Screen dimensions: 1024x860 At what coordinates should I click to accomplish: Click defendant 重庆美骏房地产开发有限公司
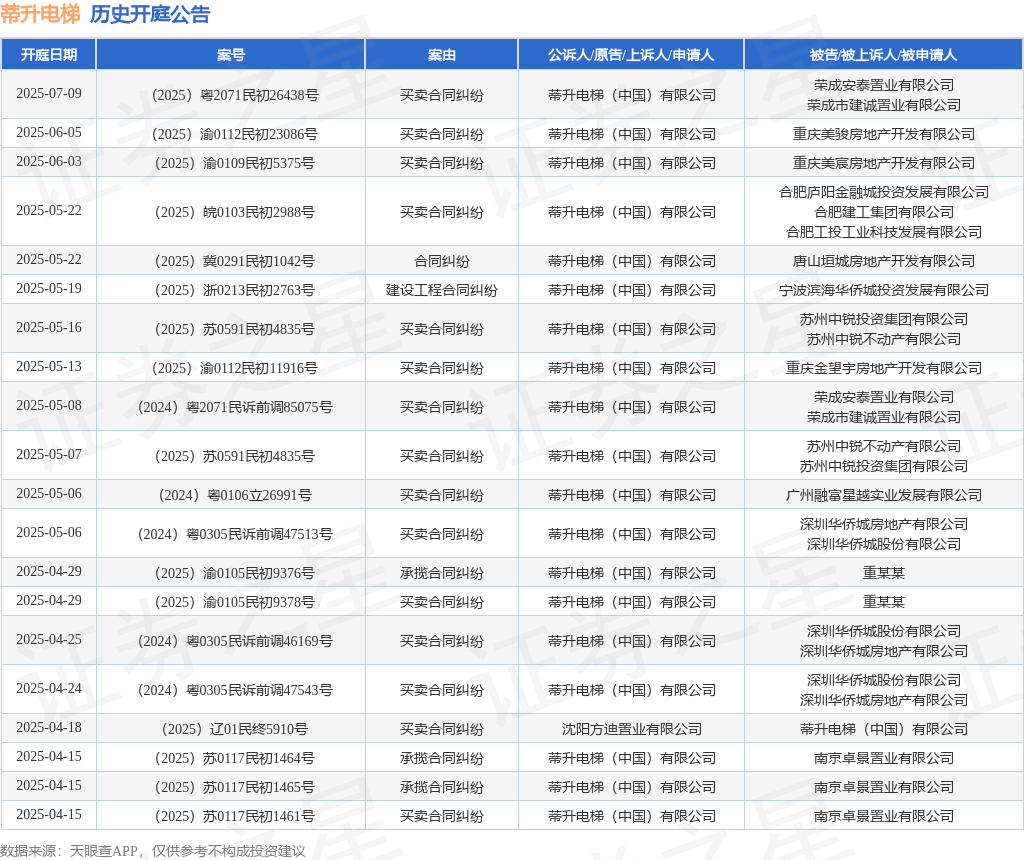[x=884, y=134]
